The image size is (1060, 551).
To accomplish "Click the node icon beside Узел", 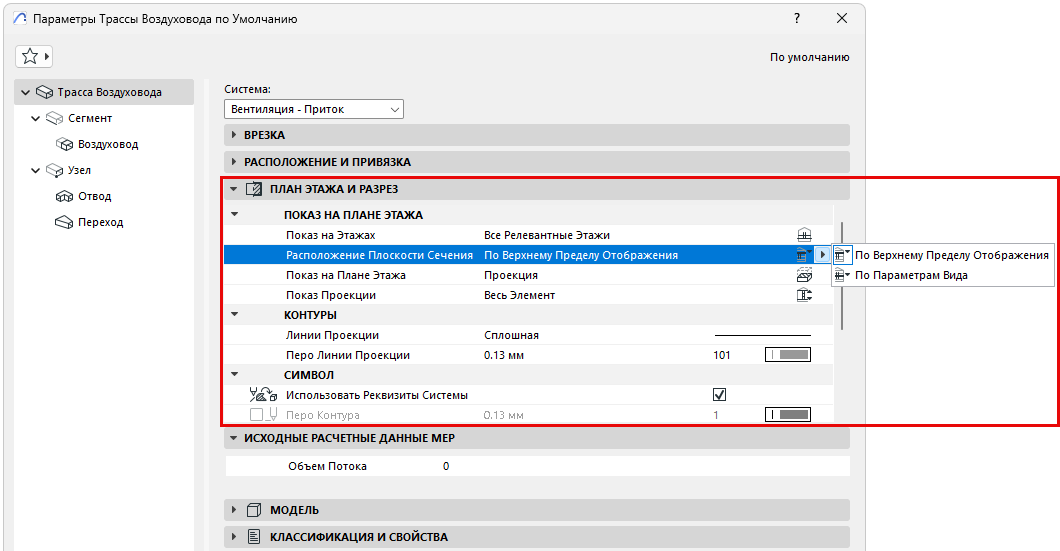I will (x=55, y=170).
